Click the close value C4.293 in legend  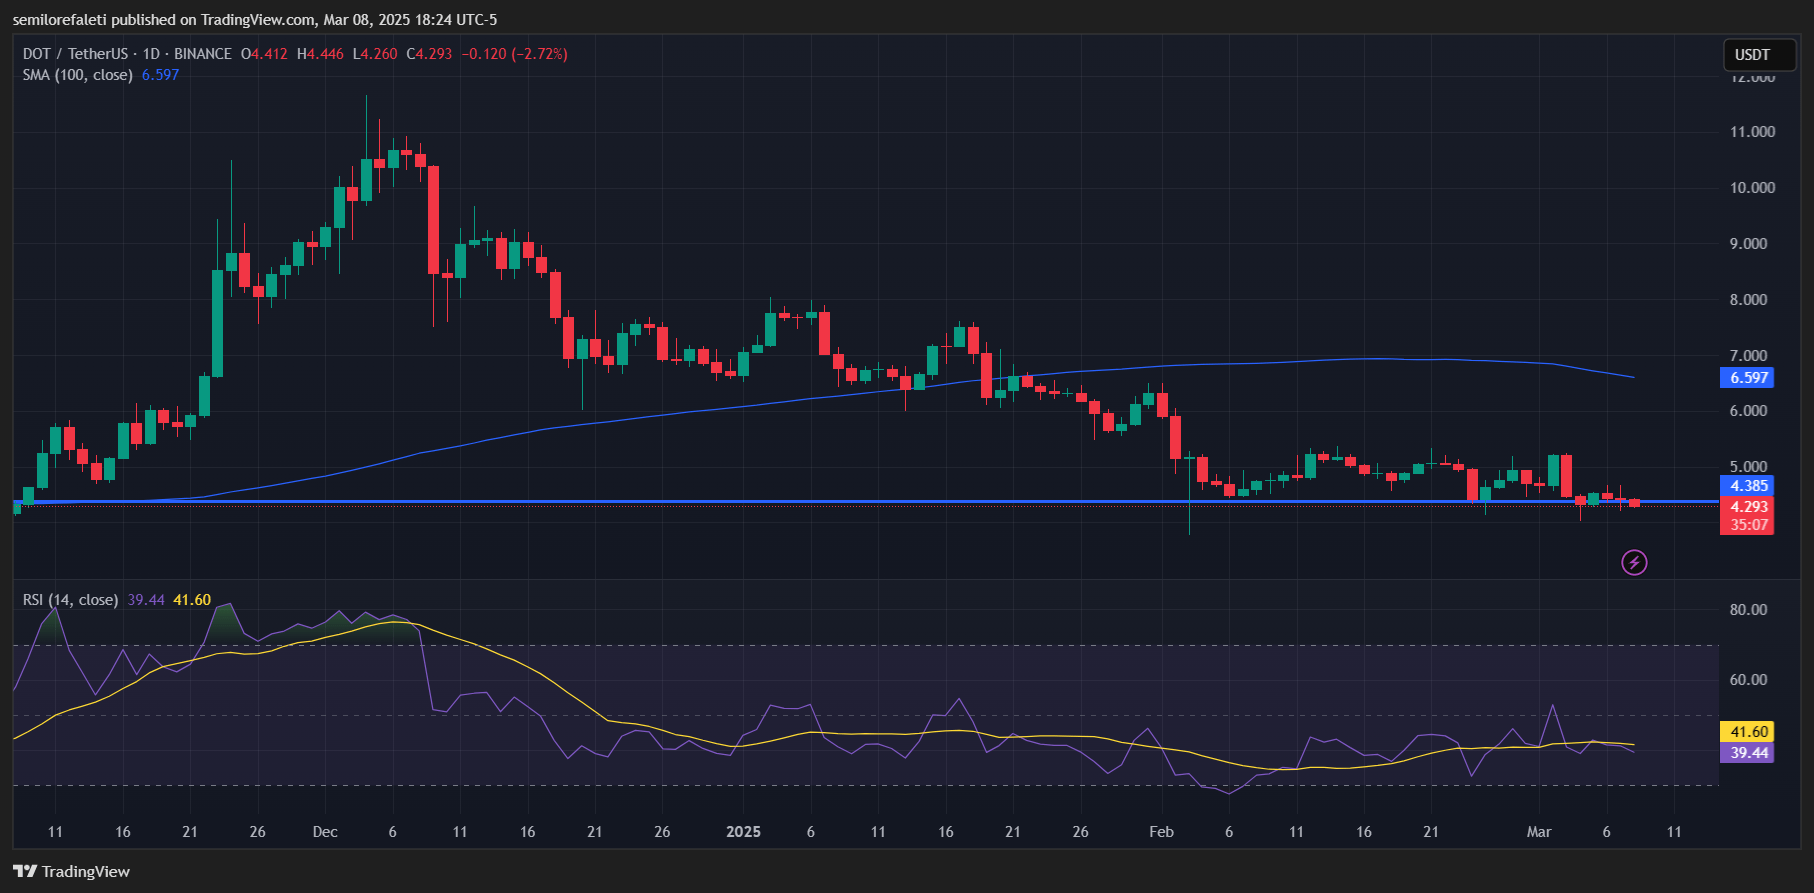429,54
